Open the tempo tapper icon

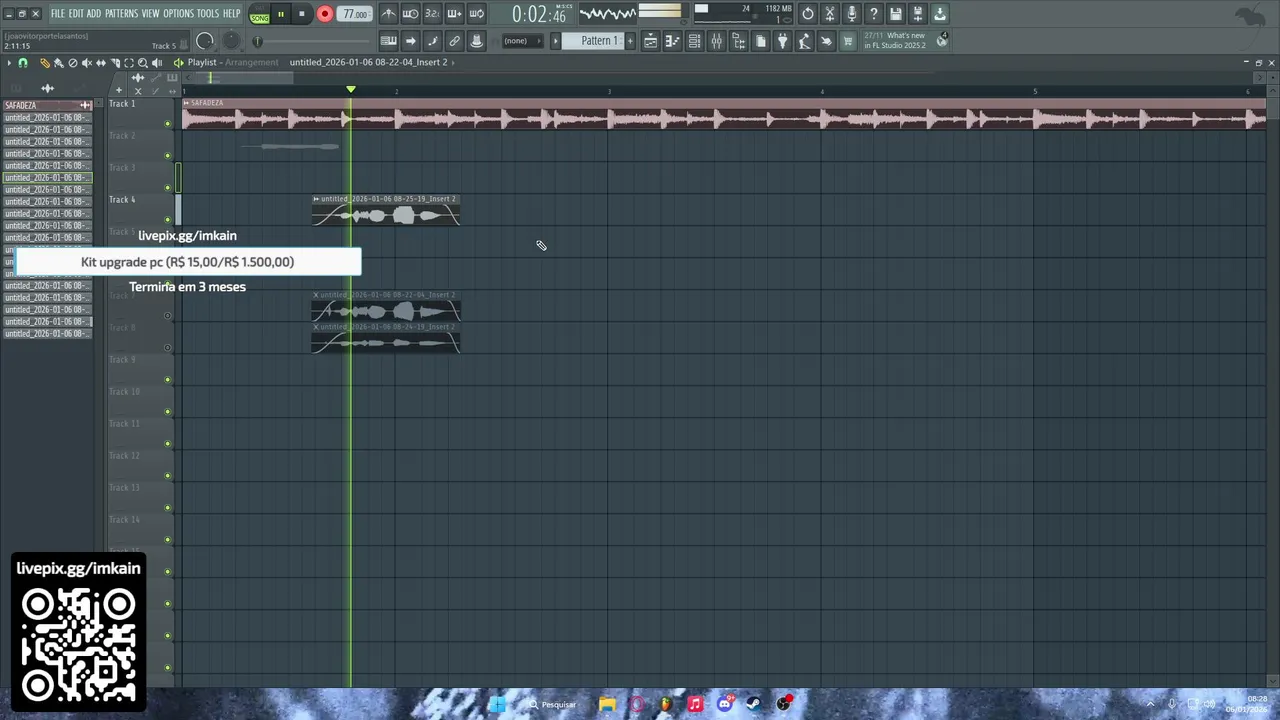coord(804,41)
